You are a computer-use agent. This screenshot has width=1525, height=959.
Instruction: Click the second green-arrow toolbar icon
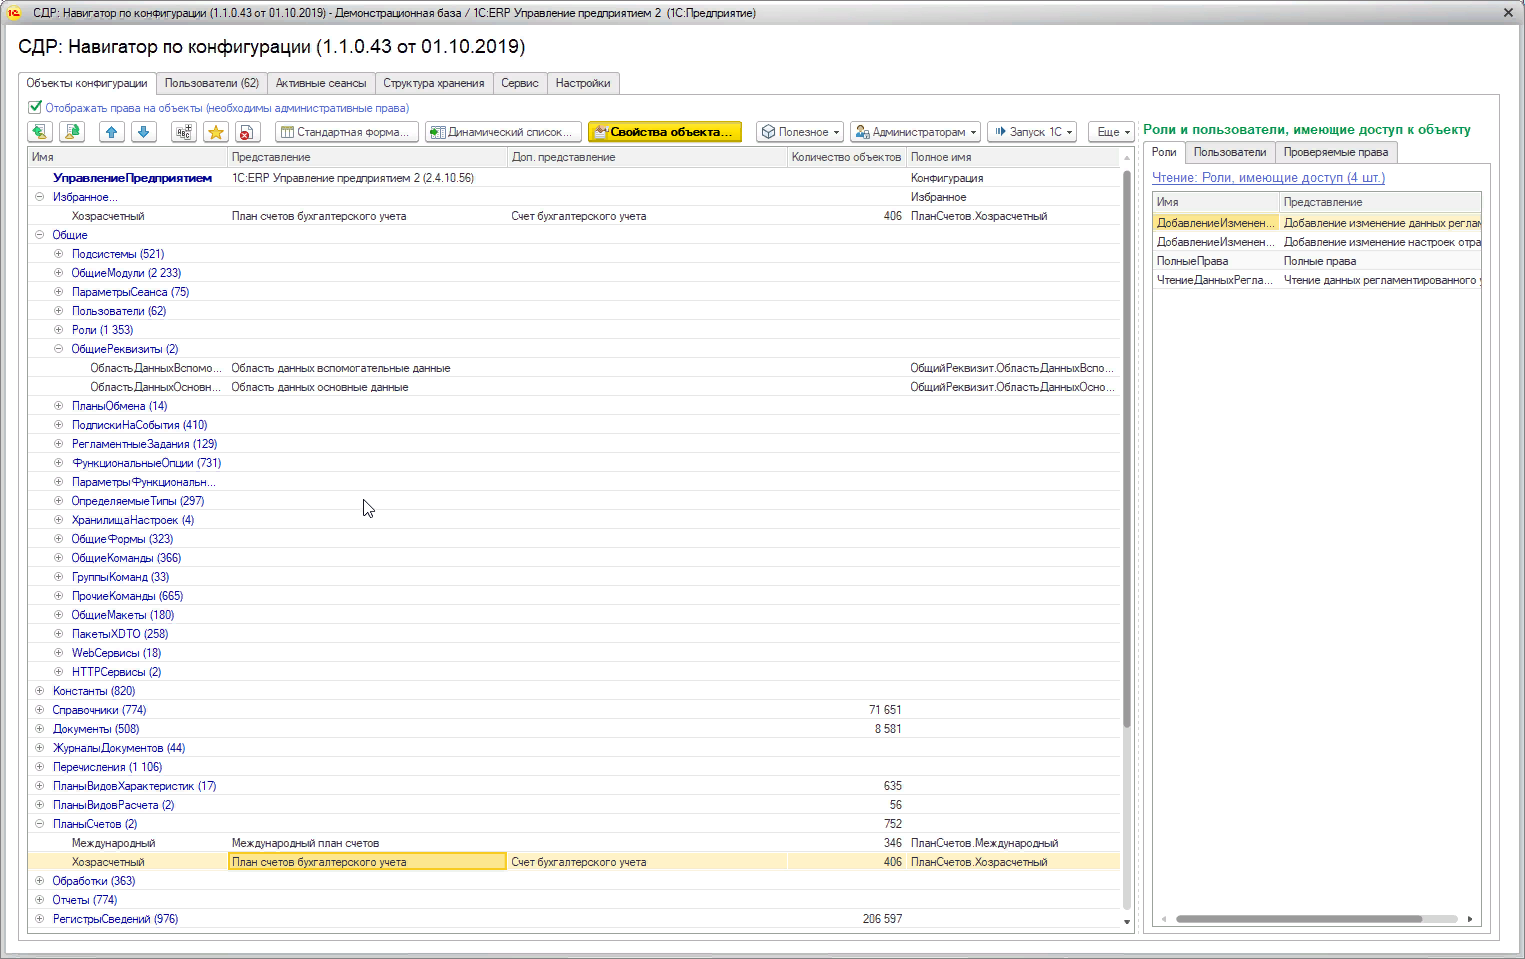coord(71,132)
